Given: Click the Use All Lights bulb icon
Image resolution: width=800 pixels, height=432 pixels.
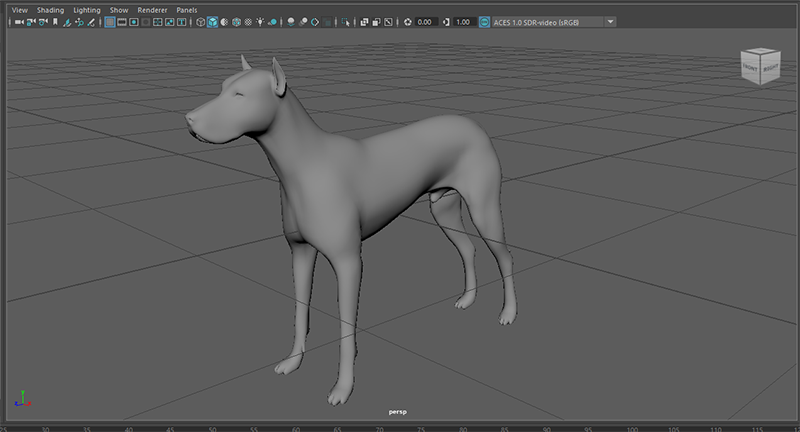Looking at the screenshot, I should [x=260, y=21].
